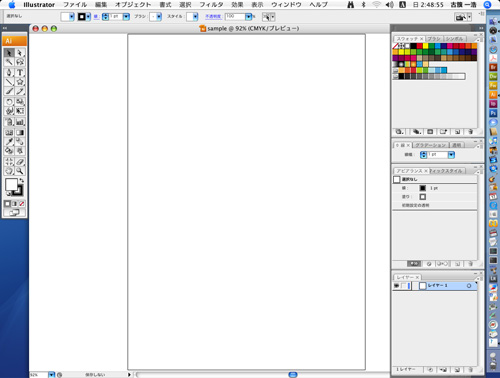500x378 pixels.
Task: Open the オブジェクト menu
Action: (x=133, y=5)
